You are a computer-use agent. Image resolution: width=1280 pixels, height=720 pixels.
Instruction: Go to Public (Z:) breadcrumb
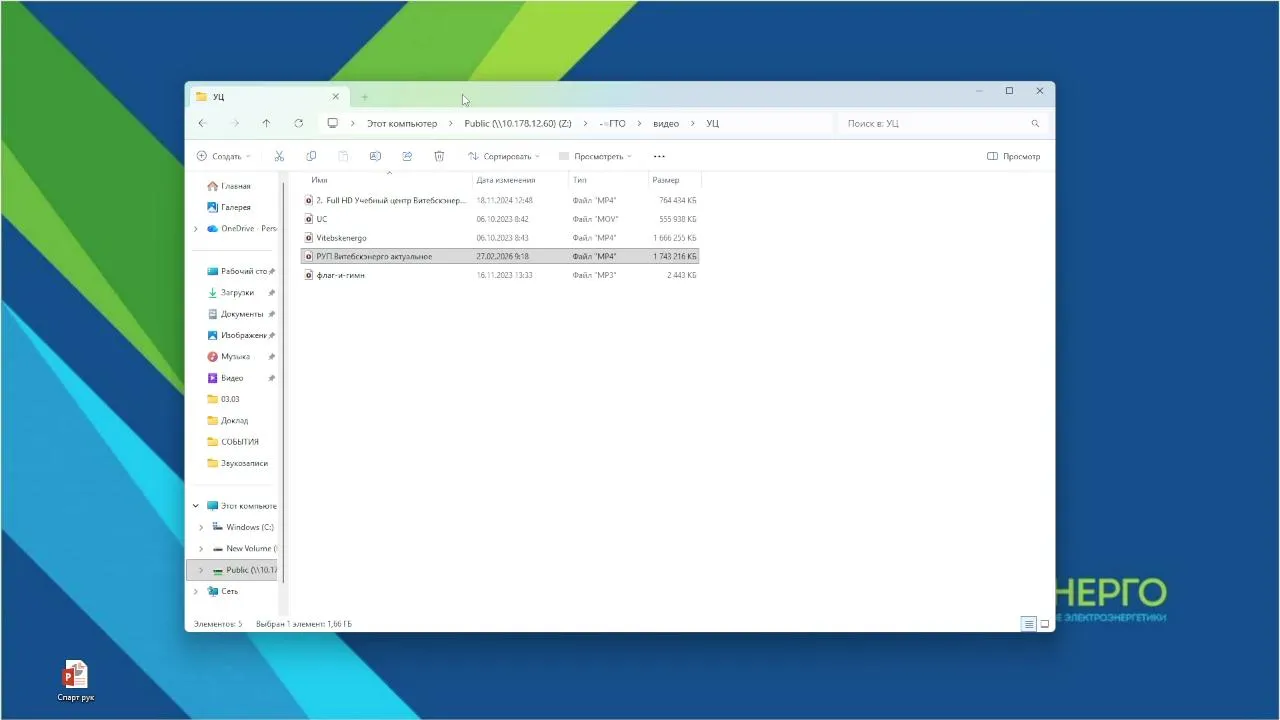click(x=518, y=123)
